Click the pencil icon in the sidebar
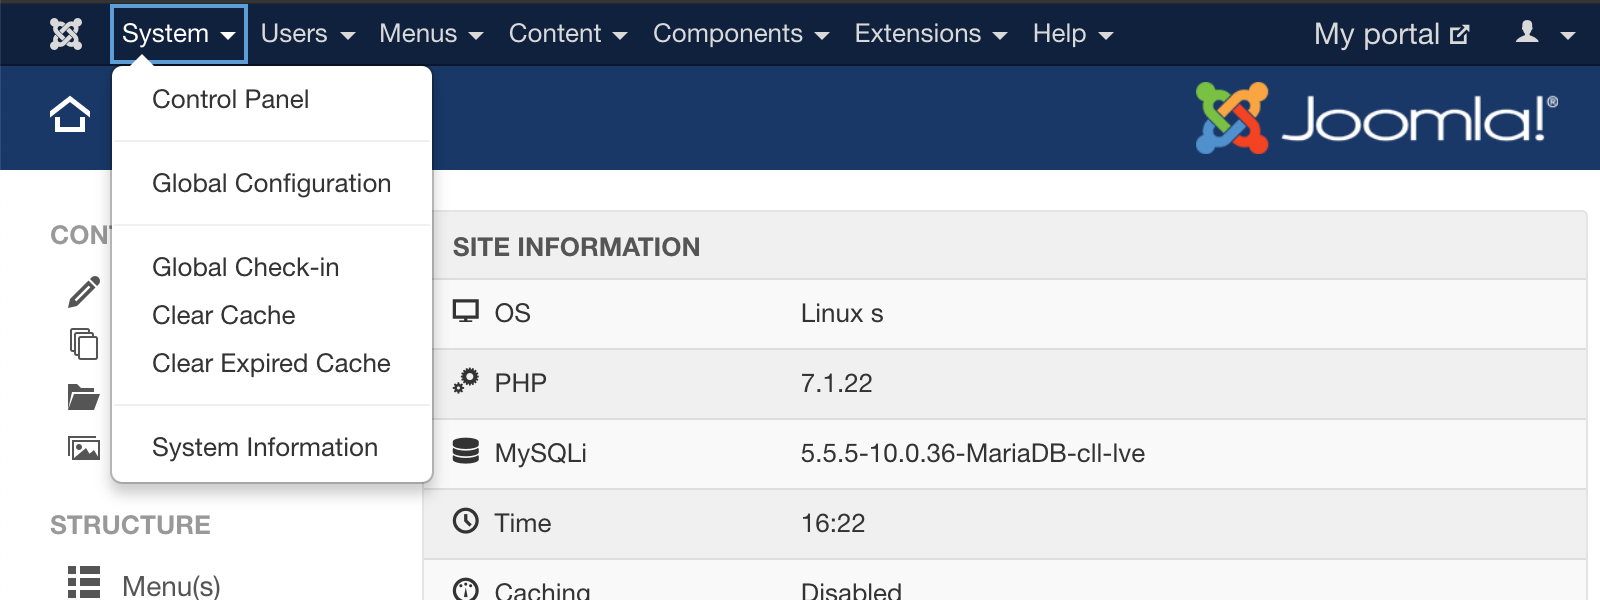 coord(84,291)
